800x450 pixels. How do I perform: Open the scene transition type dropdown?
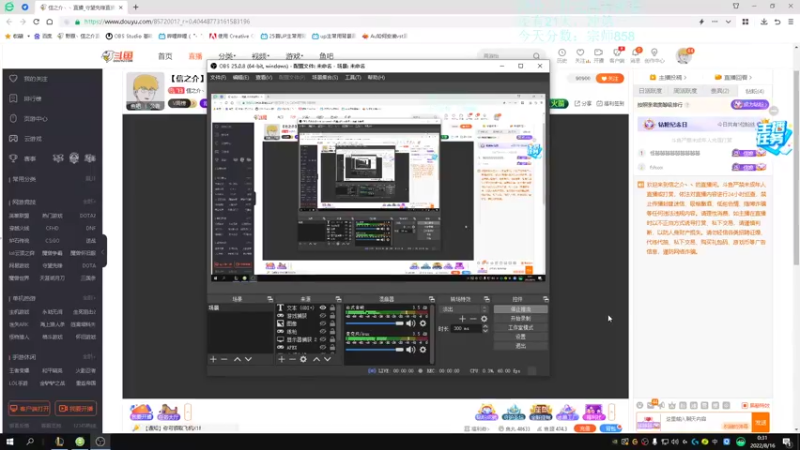click(464, 309)
